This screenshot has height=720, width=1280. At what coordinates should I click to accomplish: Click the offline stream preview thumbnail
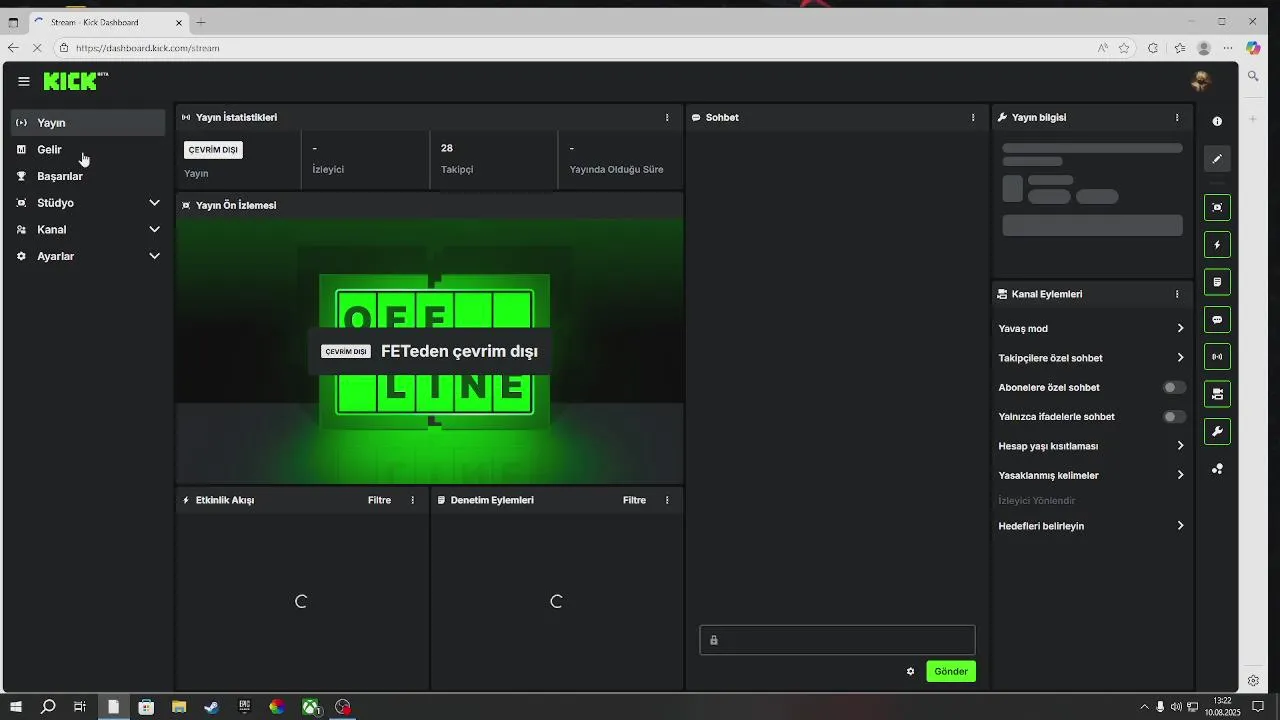(430, 351)
